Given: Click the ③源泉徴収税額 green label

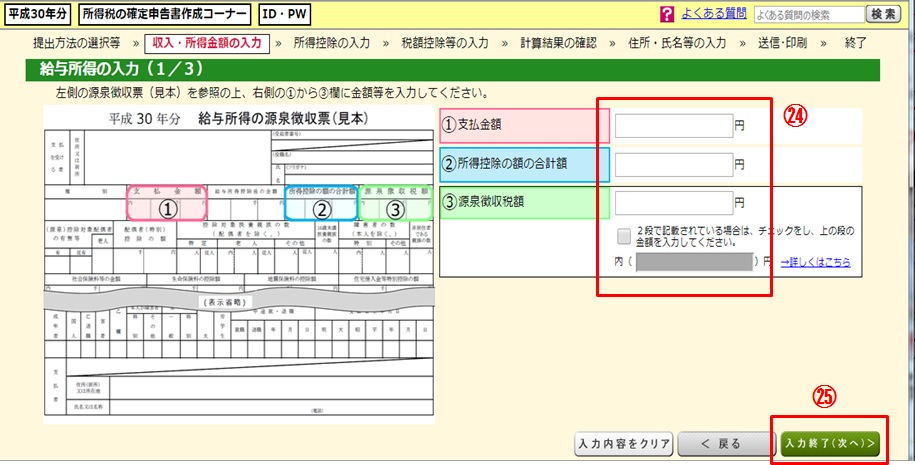Looking at the screenshot, I should [524, 203].
